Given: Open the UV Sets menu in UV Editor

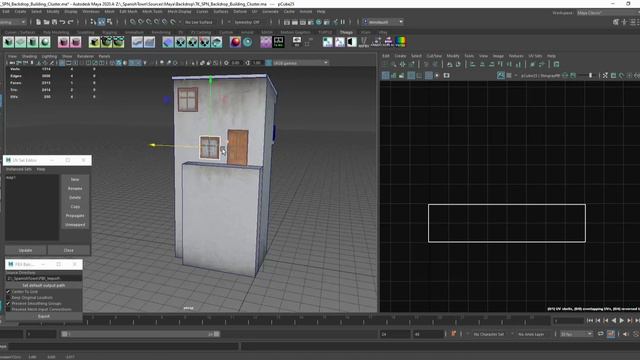Looking at the screenshot, I should (535, 56).
